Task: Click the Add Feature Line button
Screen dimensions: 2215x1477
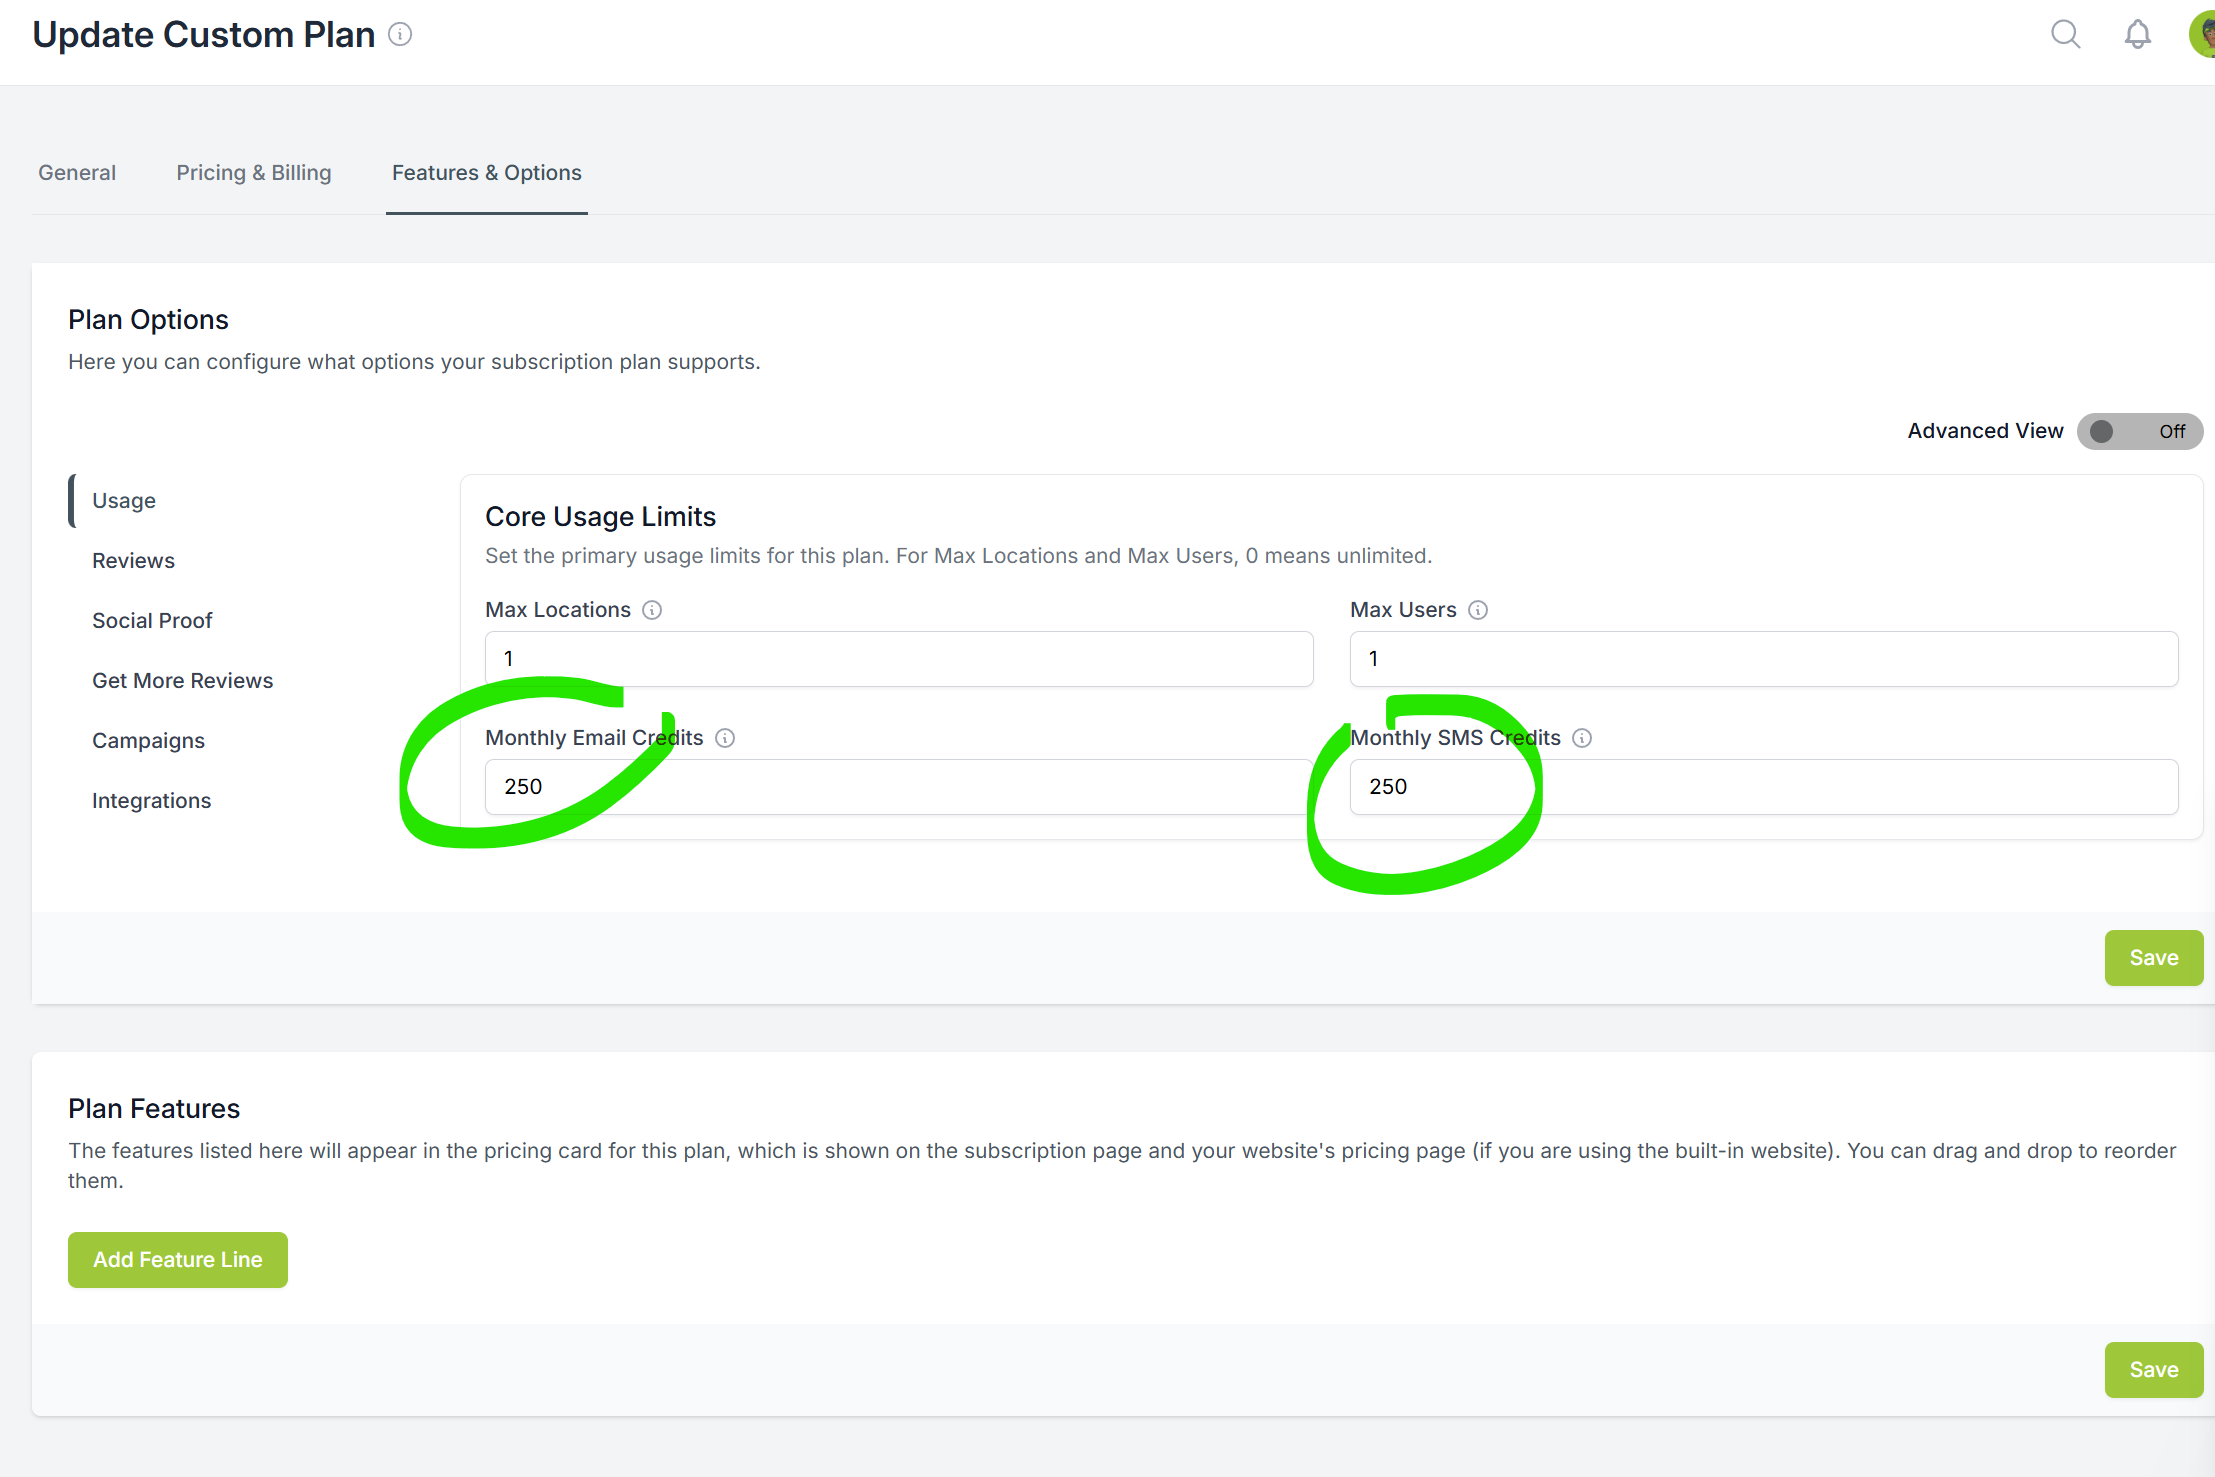Action: tap(178, 1260)
